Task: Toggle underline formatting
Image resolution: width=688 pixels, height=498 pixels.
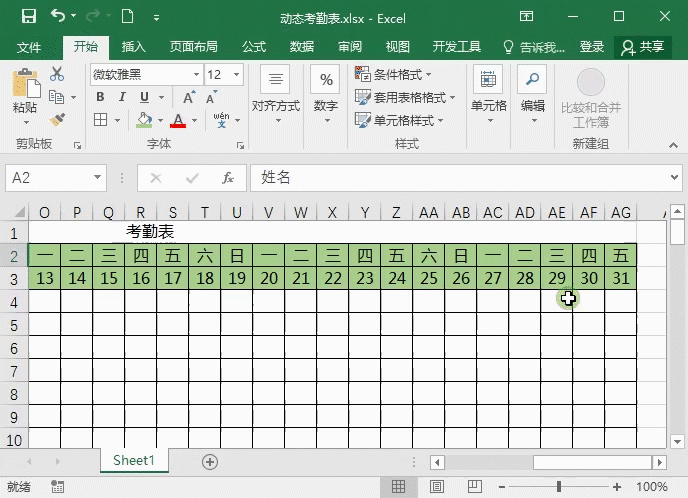Action: 144,97
